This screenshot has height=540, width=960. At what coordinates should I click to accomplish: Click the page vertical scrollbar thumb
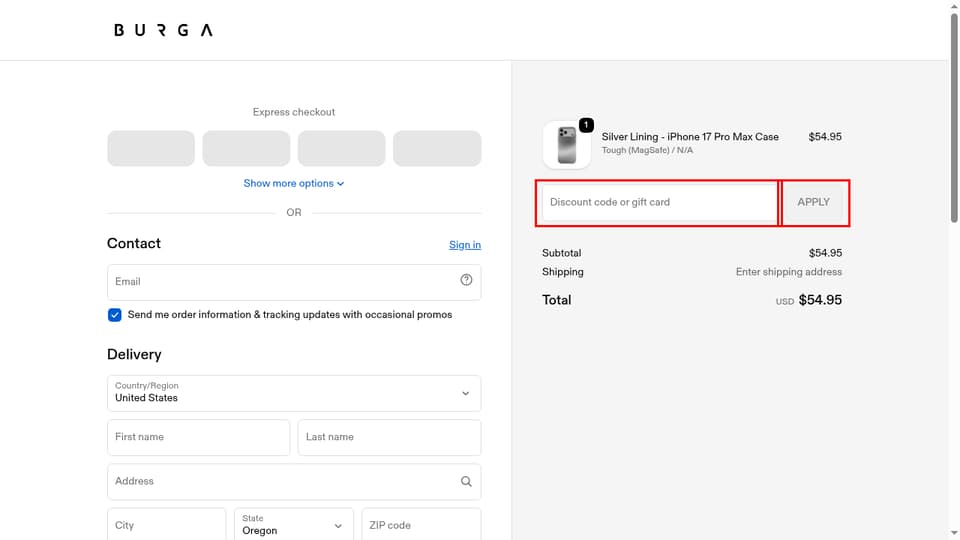point(954,116)
